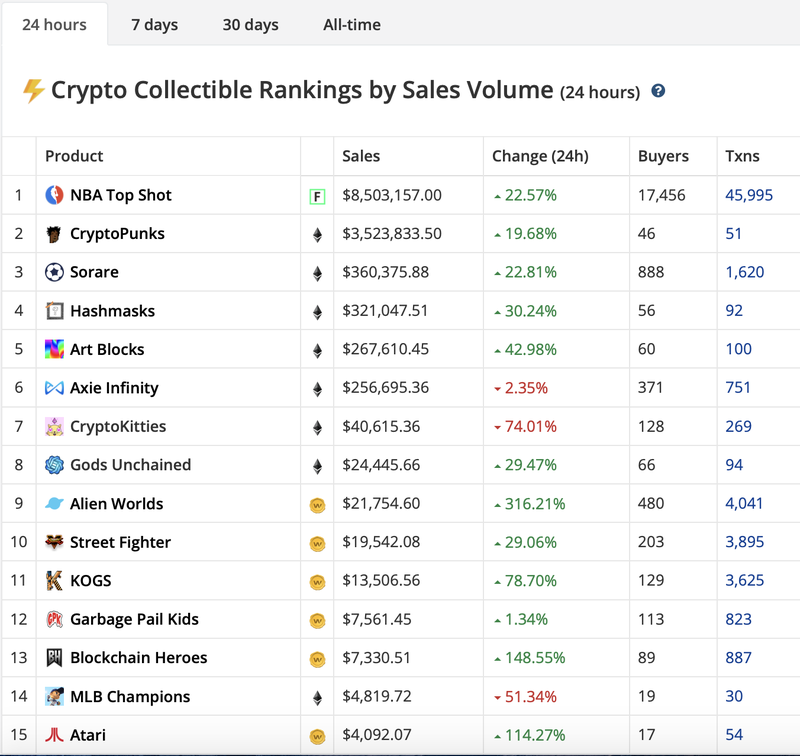Viewport: 800px width, 756px height.
Task: Click the Flow blockchain icon for NBA Top Shot
Action: [317, 196]
